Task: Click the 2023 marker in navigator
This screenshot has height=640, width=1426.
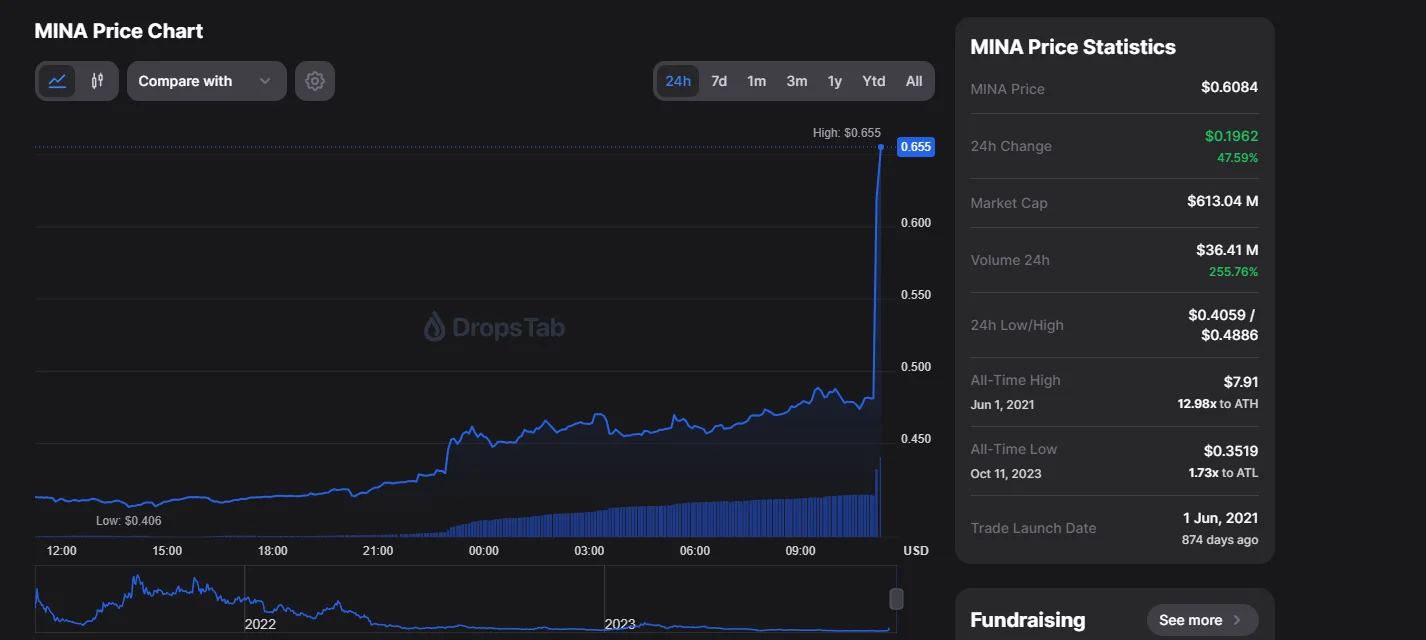Action: [620, 624]
